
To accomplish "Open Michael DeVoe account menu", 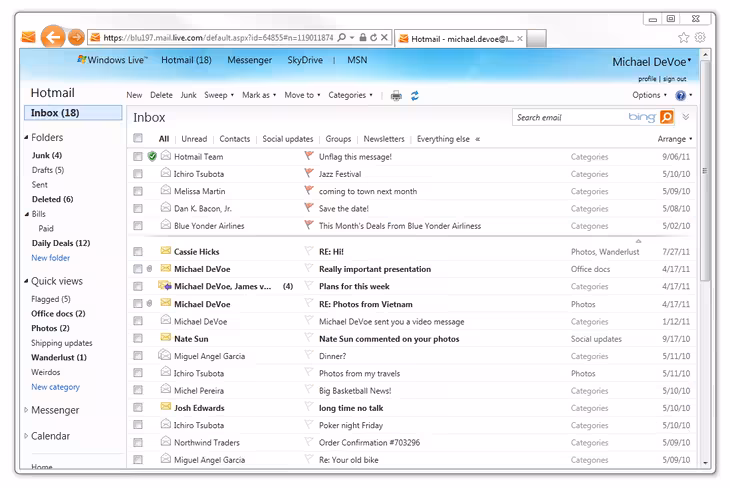I will click(651, 62).
